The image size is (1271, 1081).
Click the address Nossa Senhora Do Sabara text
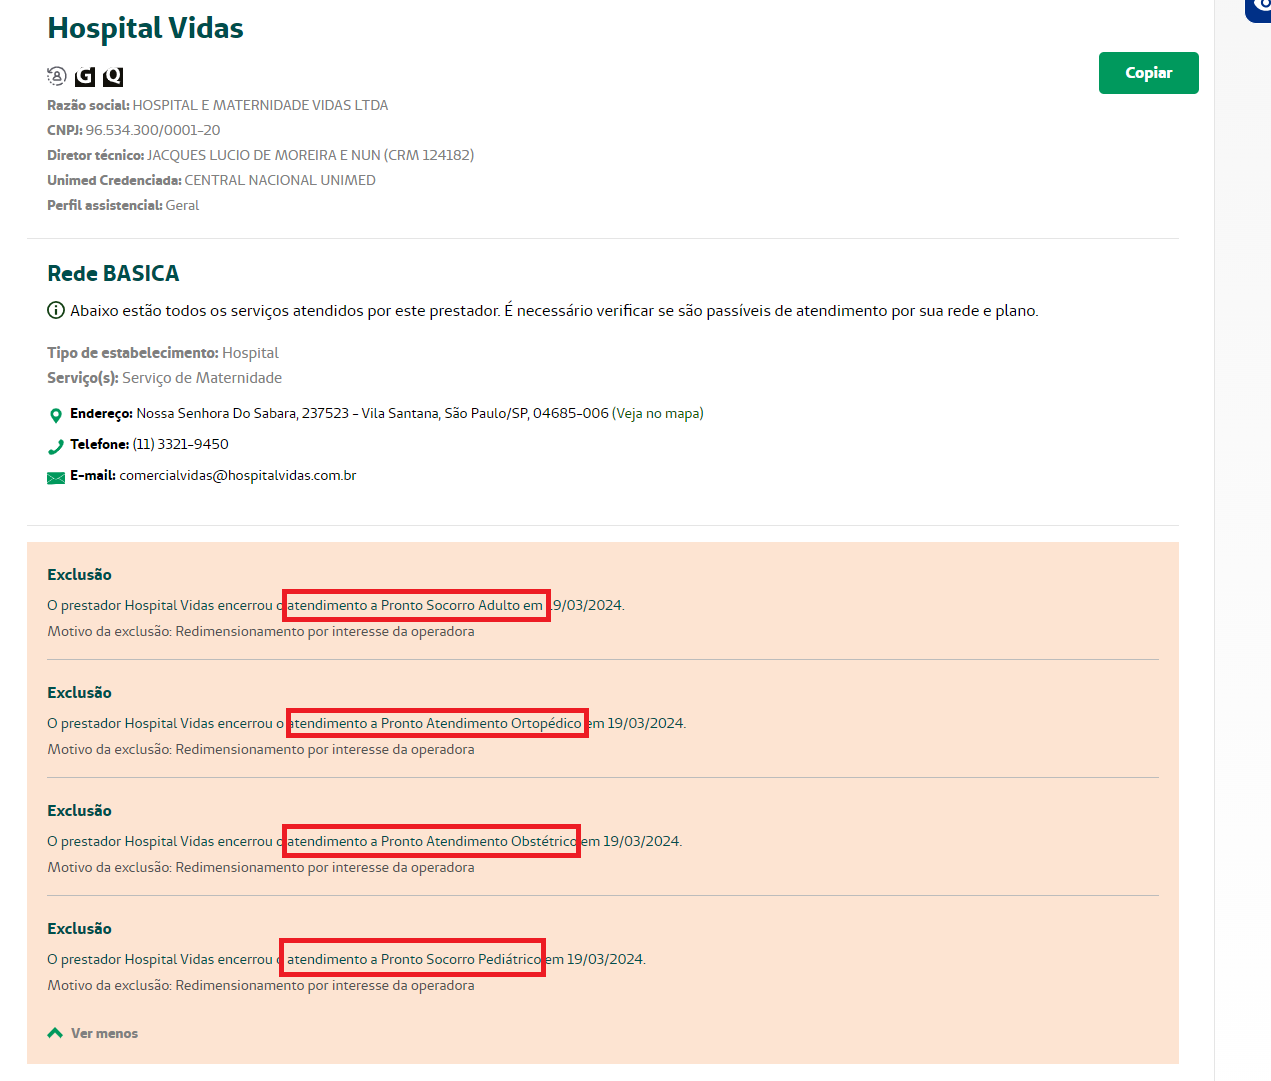coord(372,413)
